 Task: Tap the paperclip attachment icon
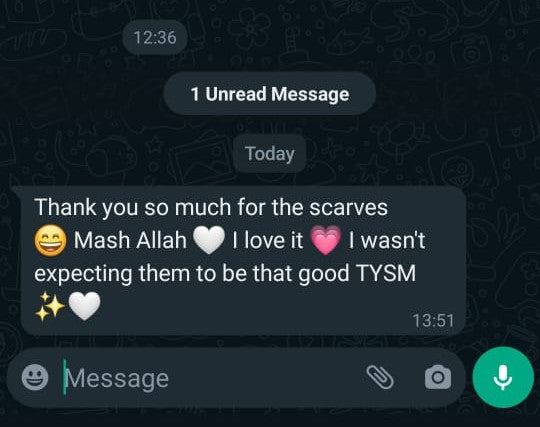pos(380,377)
